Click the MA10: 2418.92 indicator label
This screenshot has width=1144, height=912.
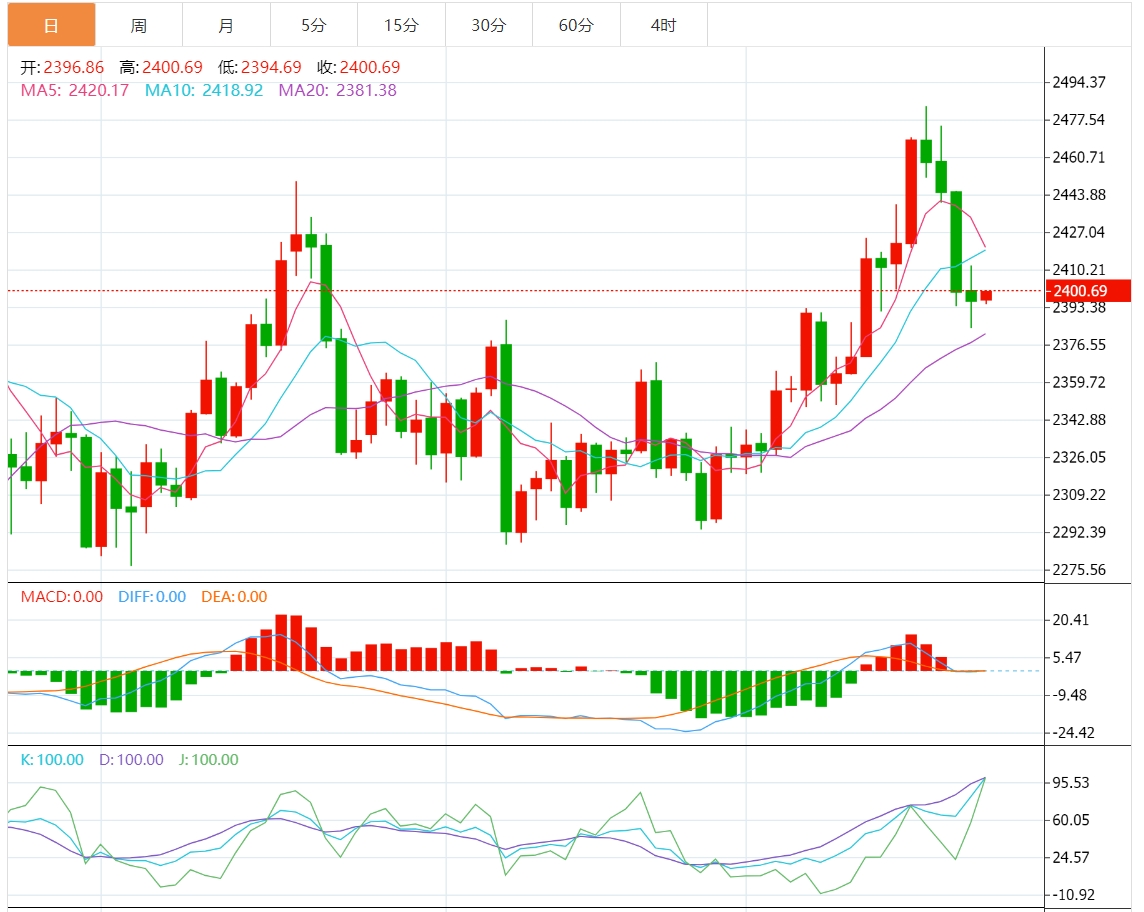(x=204, y=90)
